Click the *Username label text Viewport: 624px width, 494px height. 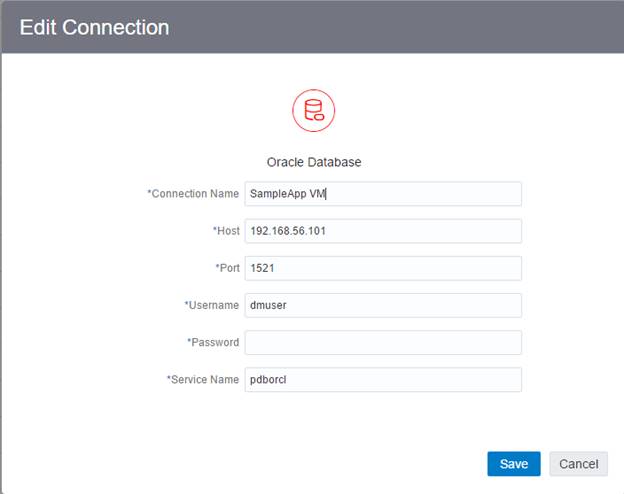(211, 305)
